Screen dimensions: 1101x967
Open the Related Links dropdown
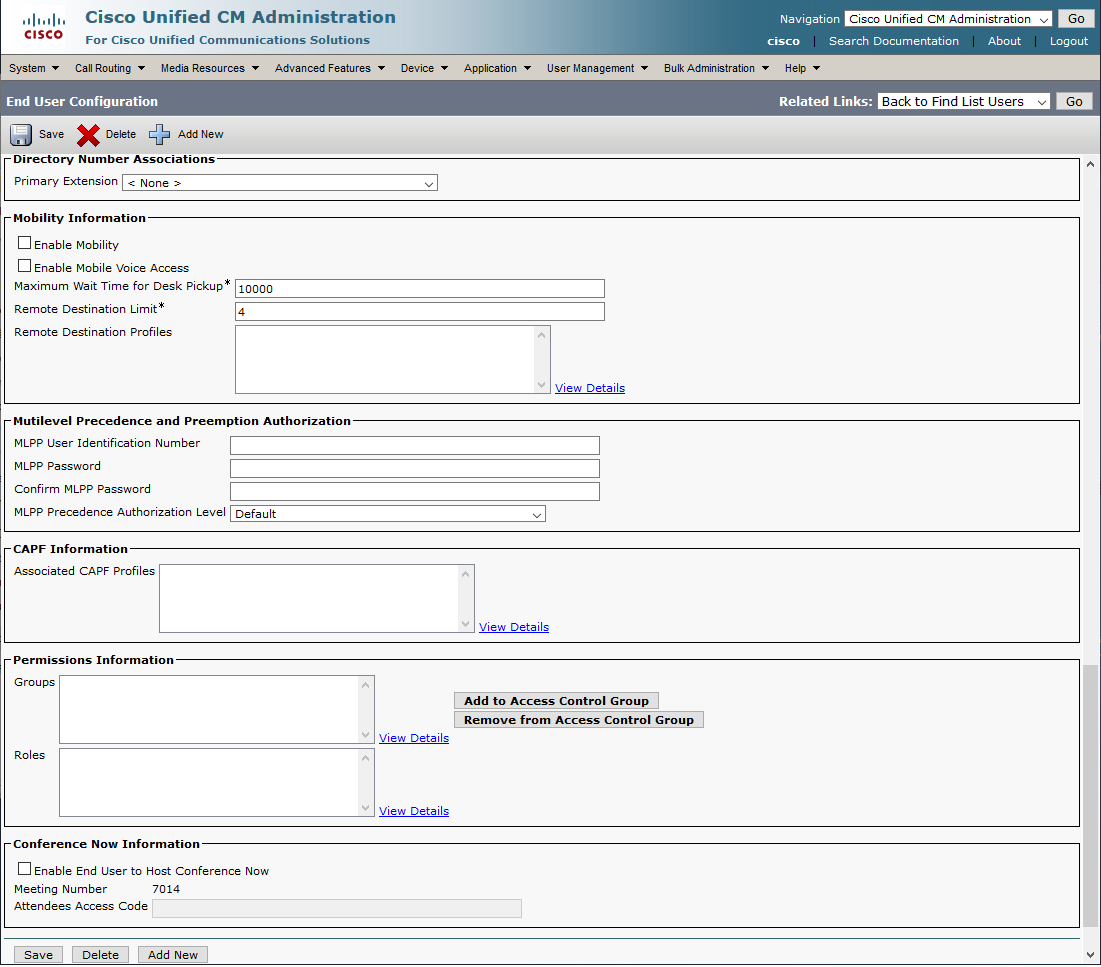click(x=963, y=101)
